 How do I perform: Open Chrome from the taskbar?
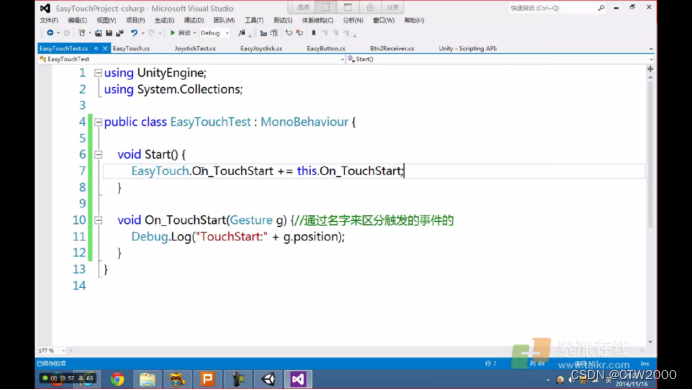pos(118,379)
